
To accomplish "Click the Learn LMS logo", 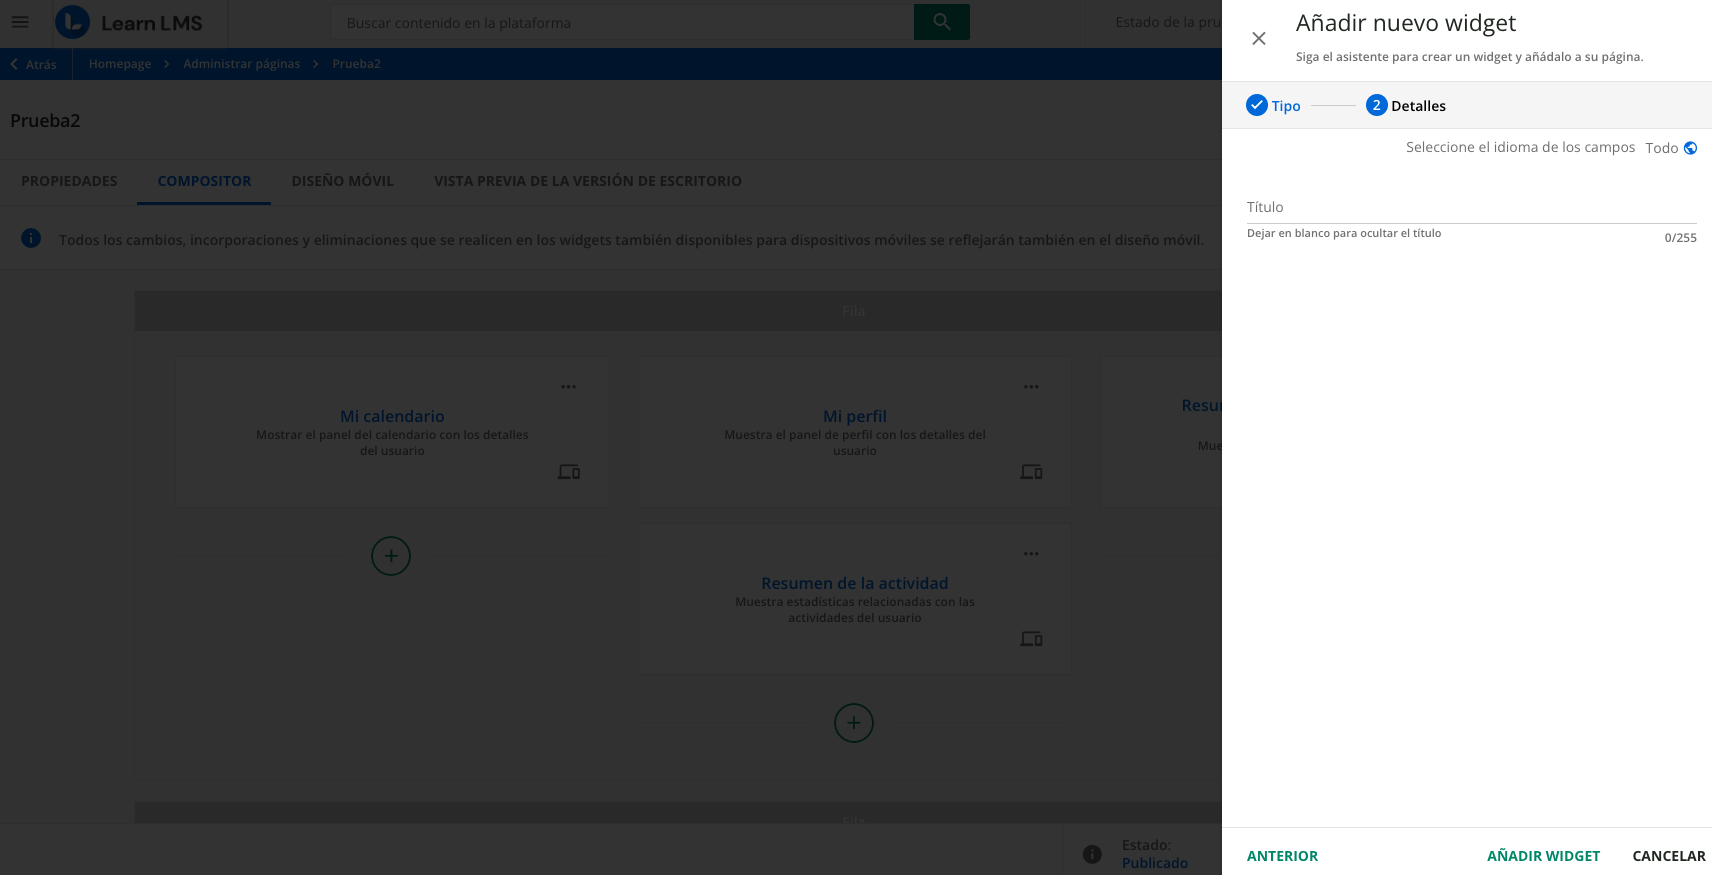I will [129, 22].
